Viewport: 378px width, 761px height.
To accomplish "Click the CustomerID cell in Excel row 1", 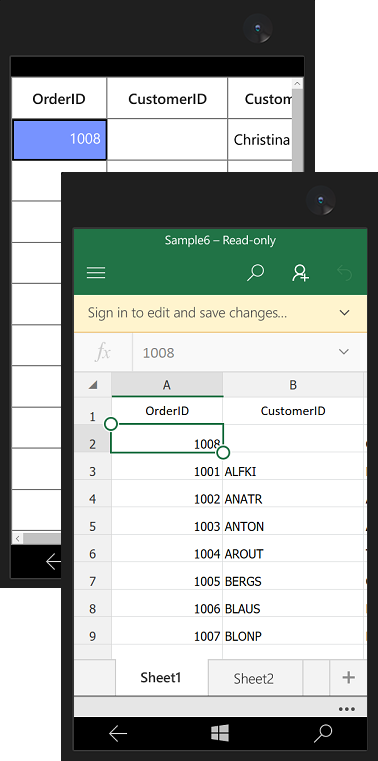I will point(293,411).
